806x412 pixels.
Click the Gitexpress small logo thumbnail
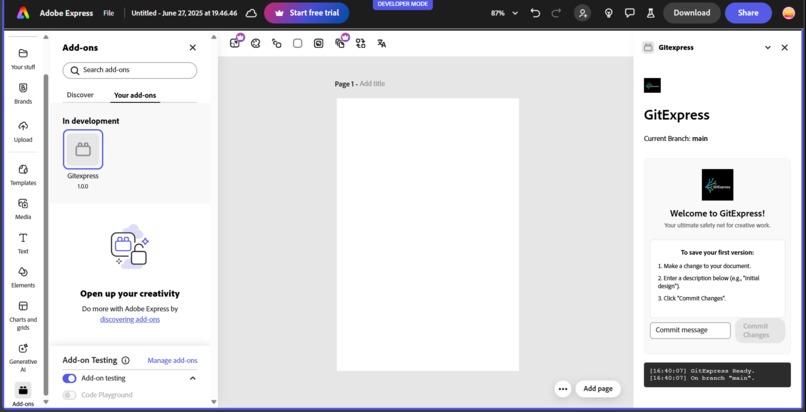coord(652,85)
